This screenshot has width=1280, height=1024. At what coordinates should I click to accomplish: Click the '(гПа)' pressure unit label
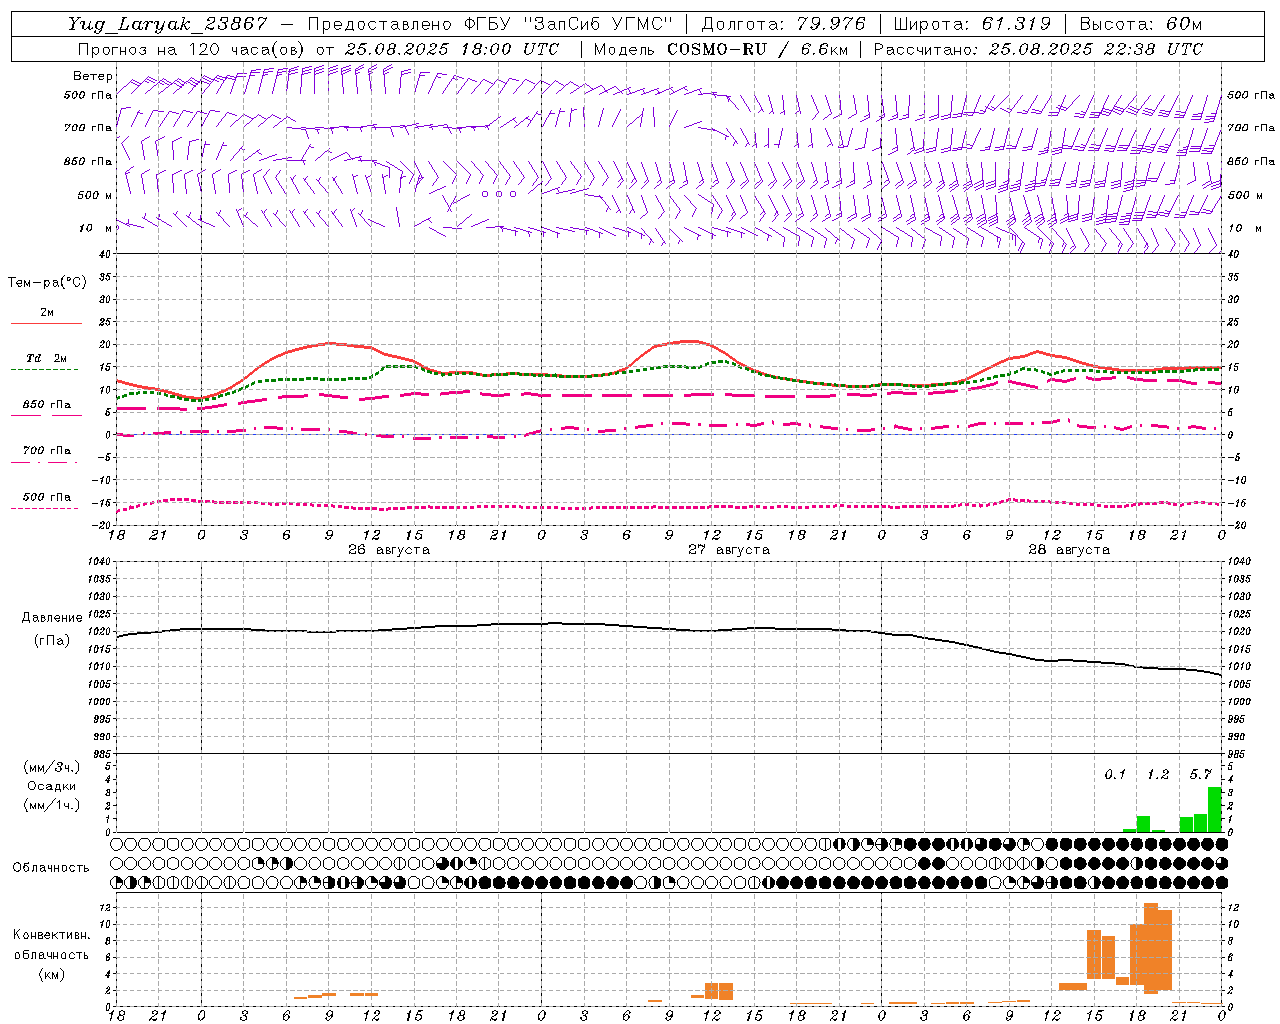pyautogui.click(x=52, y=641)
